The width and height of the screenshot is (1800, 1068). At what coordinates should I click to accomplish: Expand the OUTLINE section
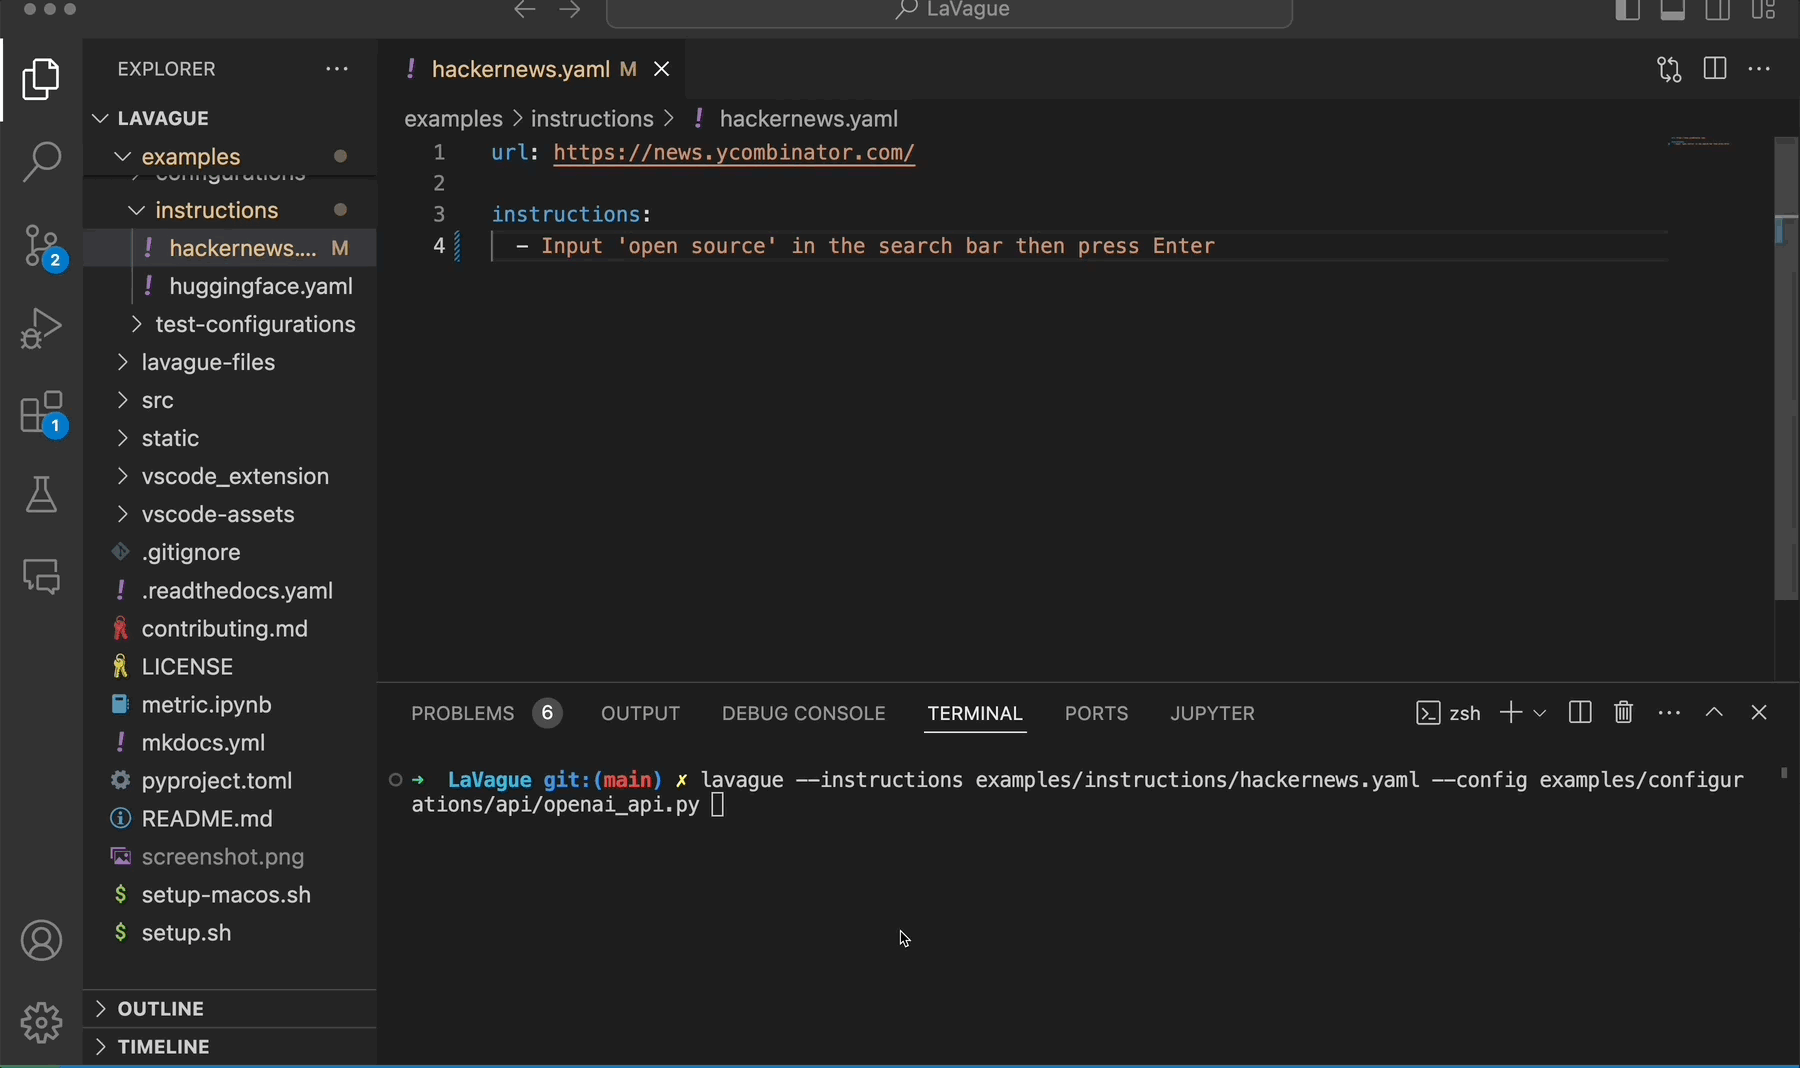pyautogui.click(x=230, y=1008)
